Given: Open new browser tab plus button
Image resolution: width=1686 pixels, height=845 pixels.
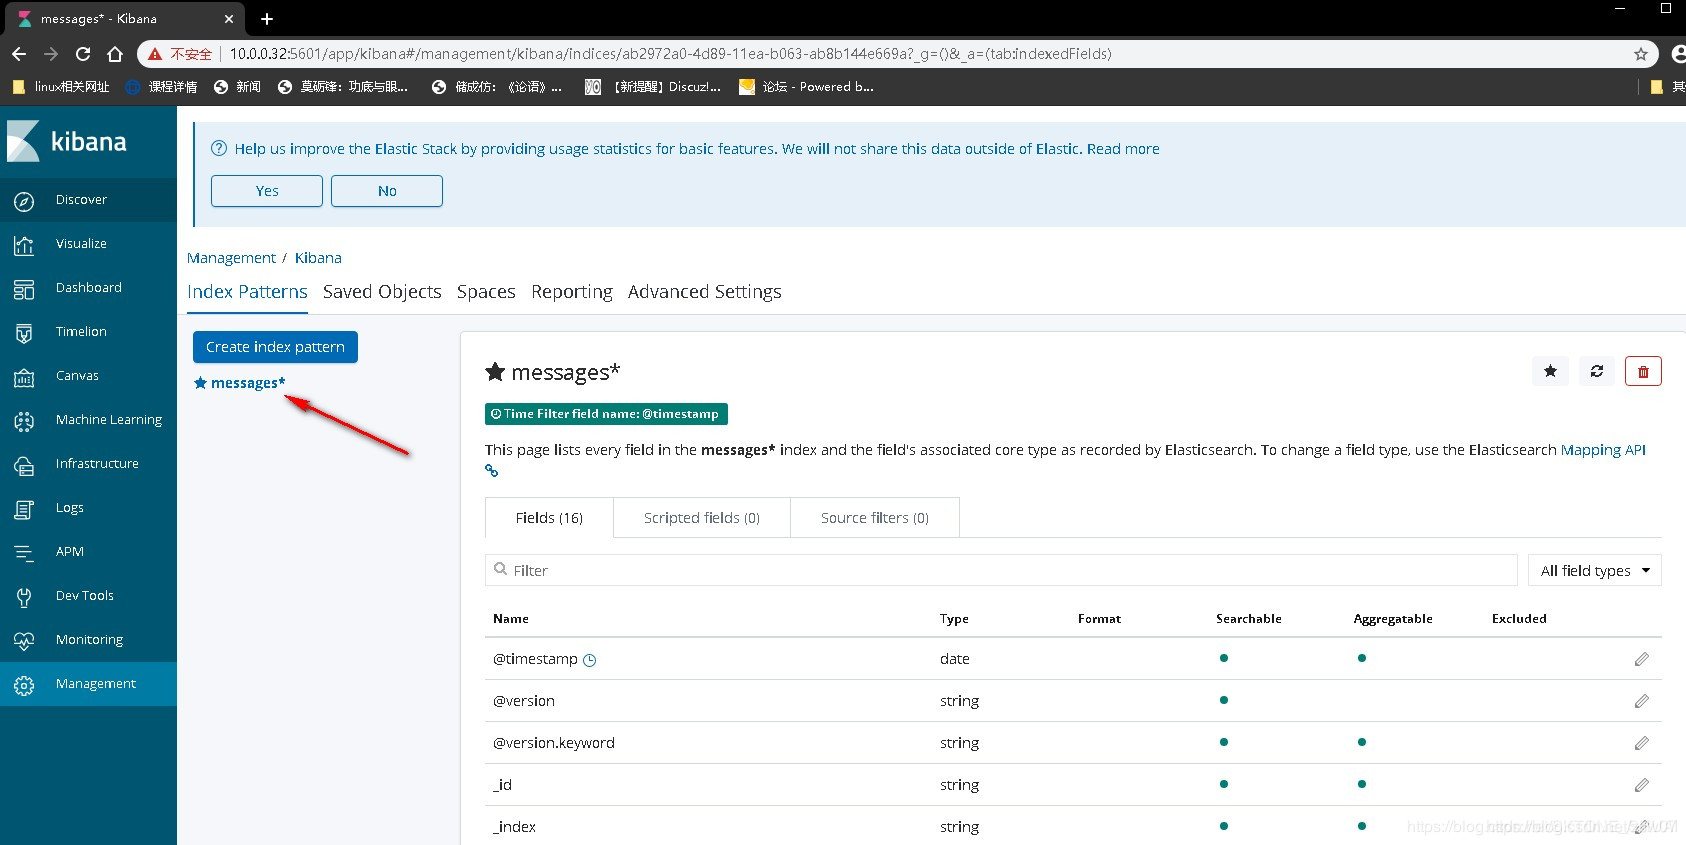Looking at the screenshot, I should [267, 19].
